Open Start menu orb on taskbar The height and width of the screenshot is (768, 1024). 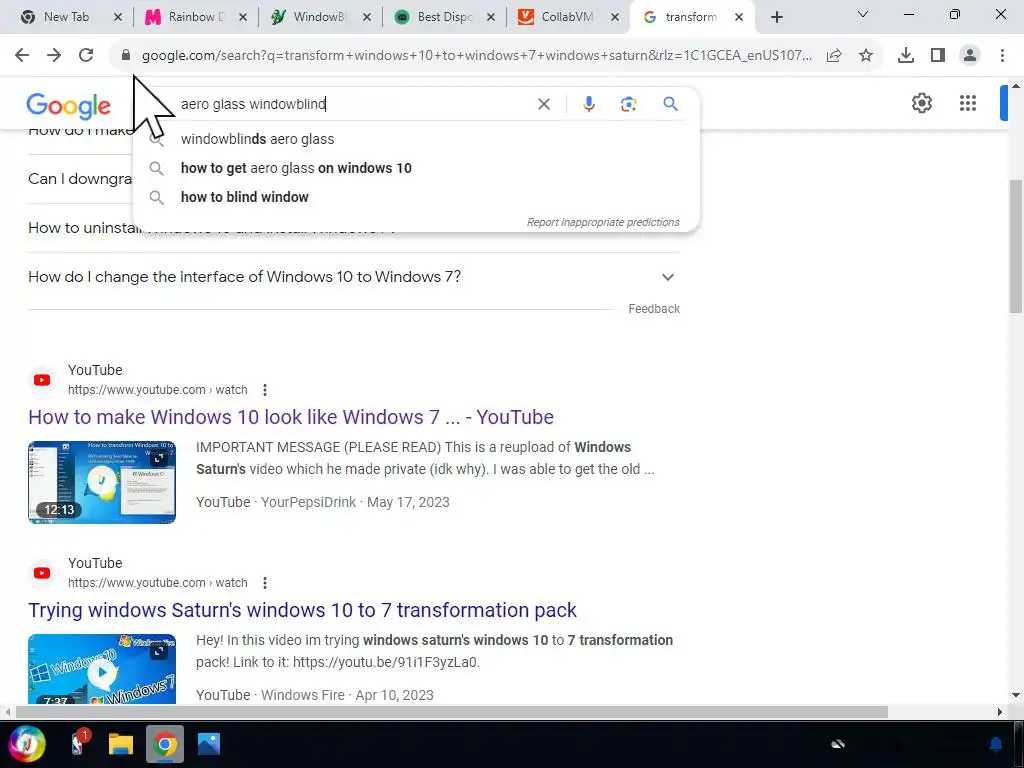click(x=27, y=744)
